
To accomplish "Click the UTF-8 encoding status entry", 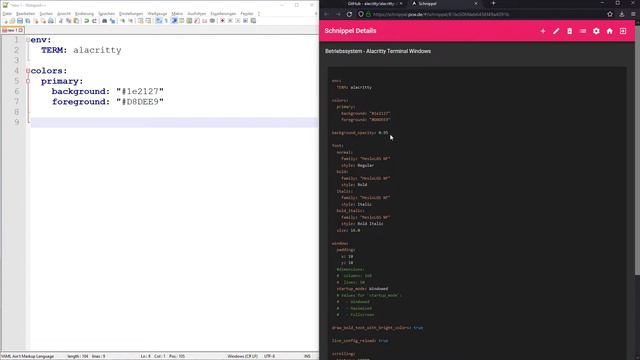I will (270, 356).
